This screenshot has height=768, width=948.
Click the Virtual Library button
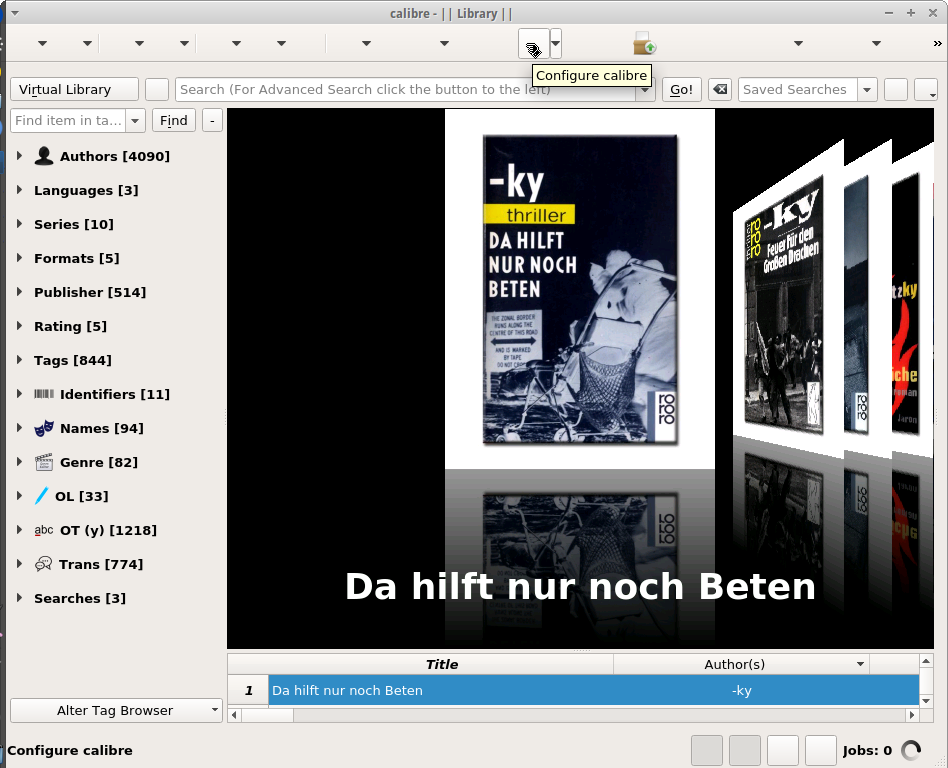74,89
